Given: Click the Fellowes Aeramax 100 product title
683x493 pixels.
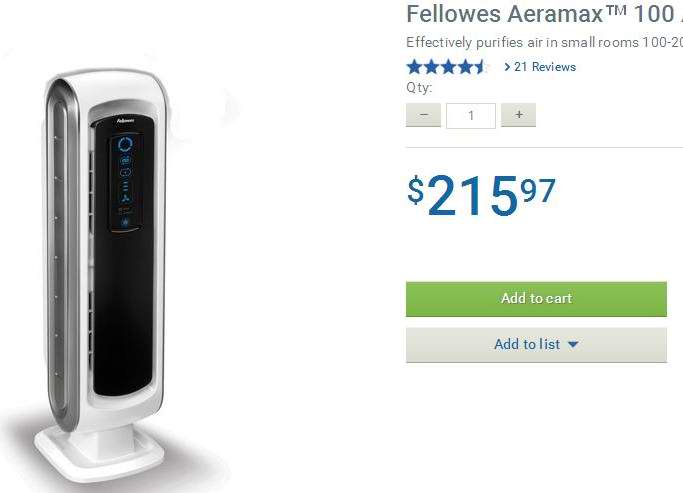Looking at the screenshot, I should pos(544,14).
